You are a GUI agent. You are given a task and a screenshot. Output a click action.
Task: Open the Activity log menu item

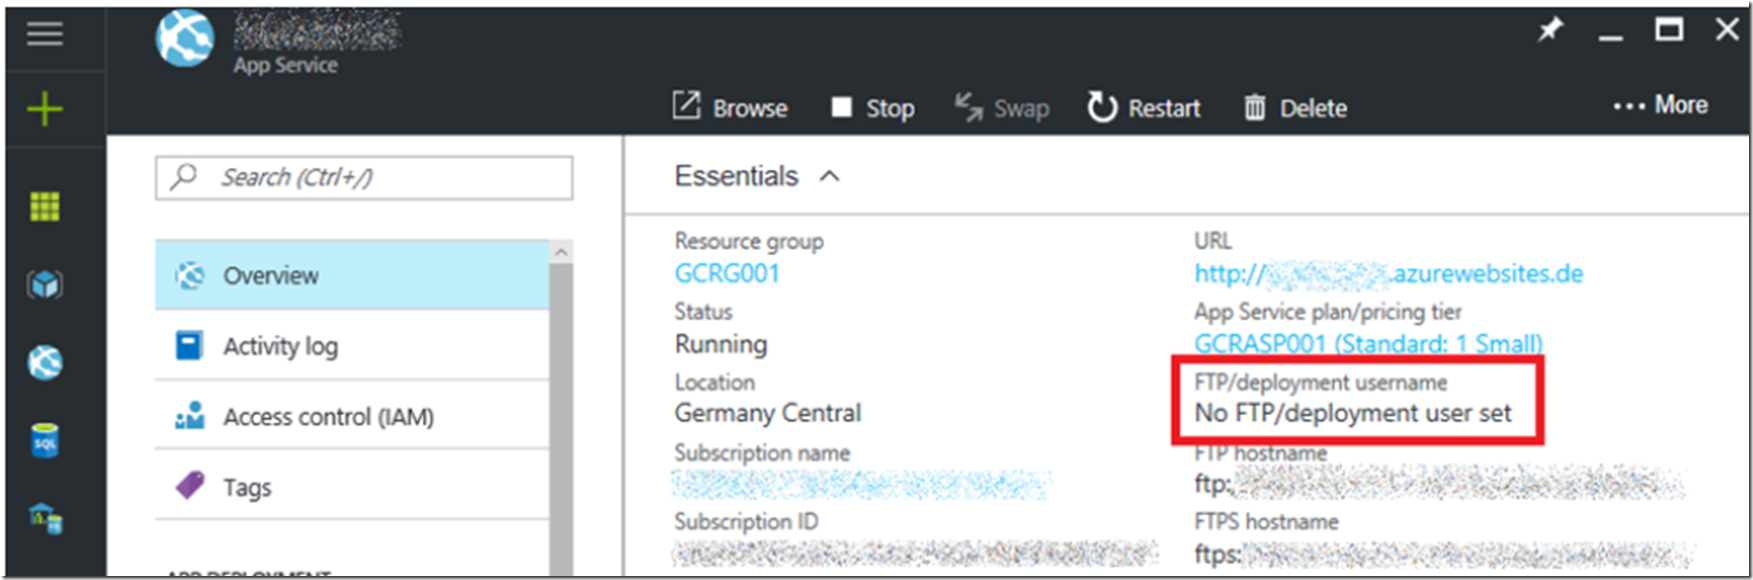pyautogui.click(x=352, y=346)
